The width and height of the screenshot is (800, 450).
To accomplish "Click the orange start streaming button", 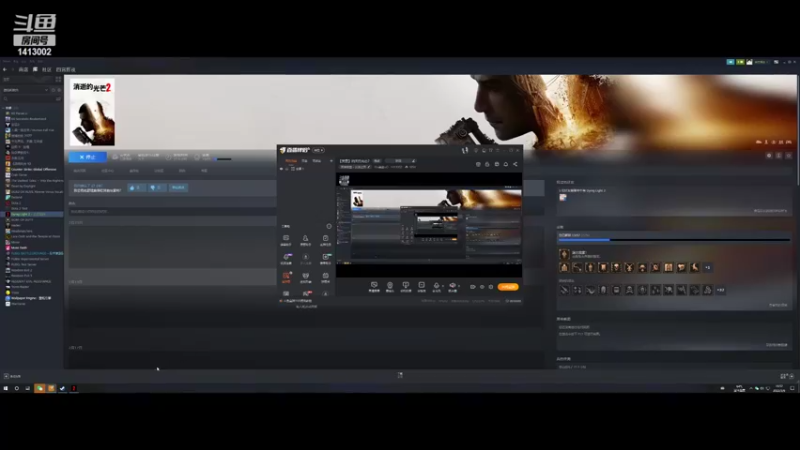I will pyautogui.click(x=508, y=287).
